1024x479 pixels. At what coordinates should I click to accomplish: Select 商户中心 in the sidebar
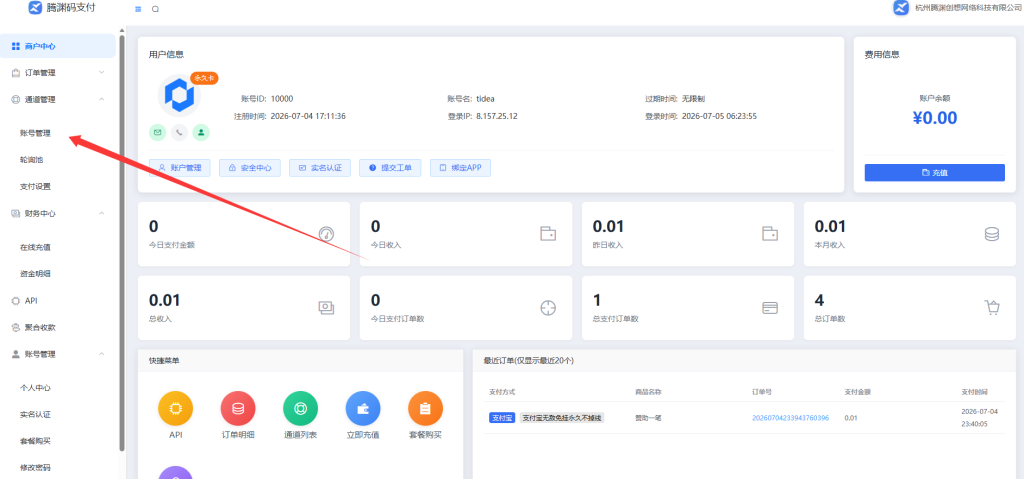tap(57, 46)
